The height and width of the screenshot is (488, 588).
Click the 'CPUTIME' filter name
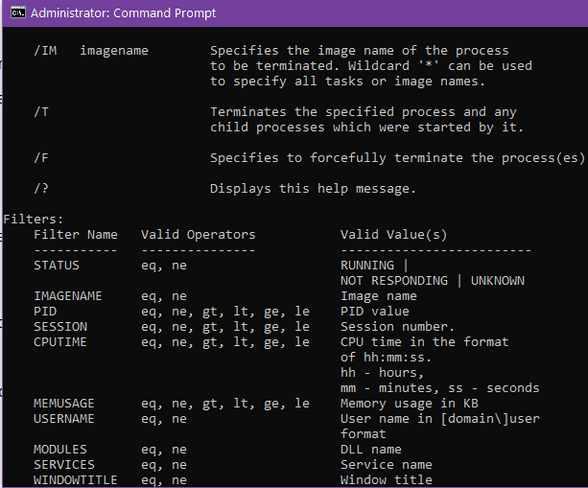[x=60, y=342]
